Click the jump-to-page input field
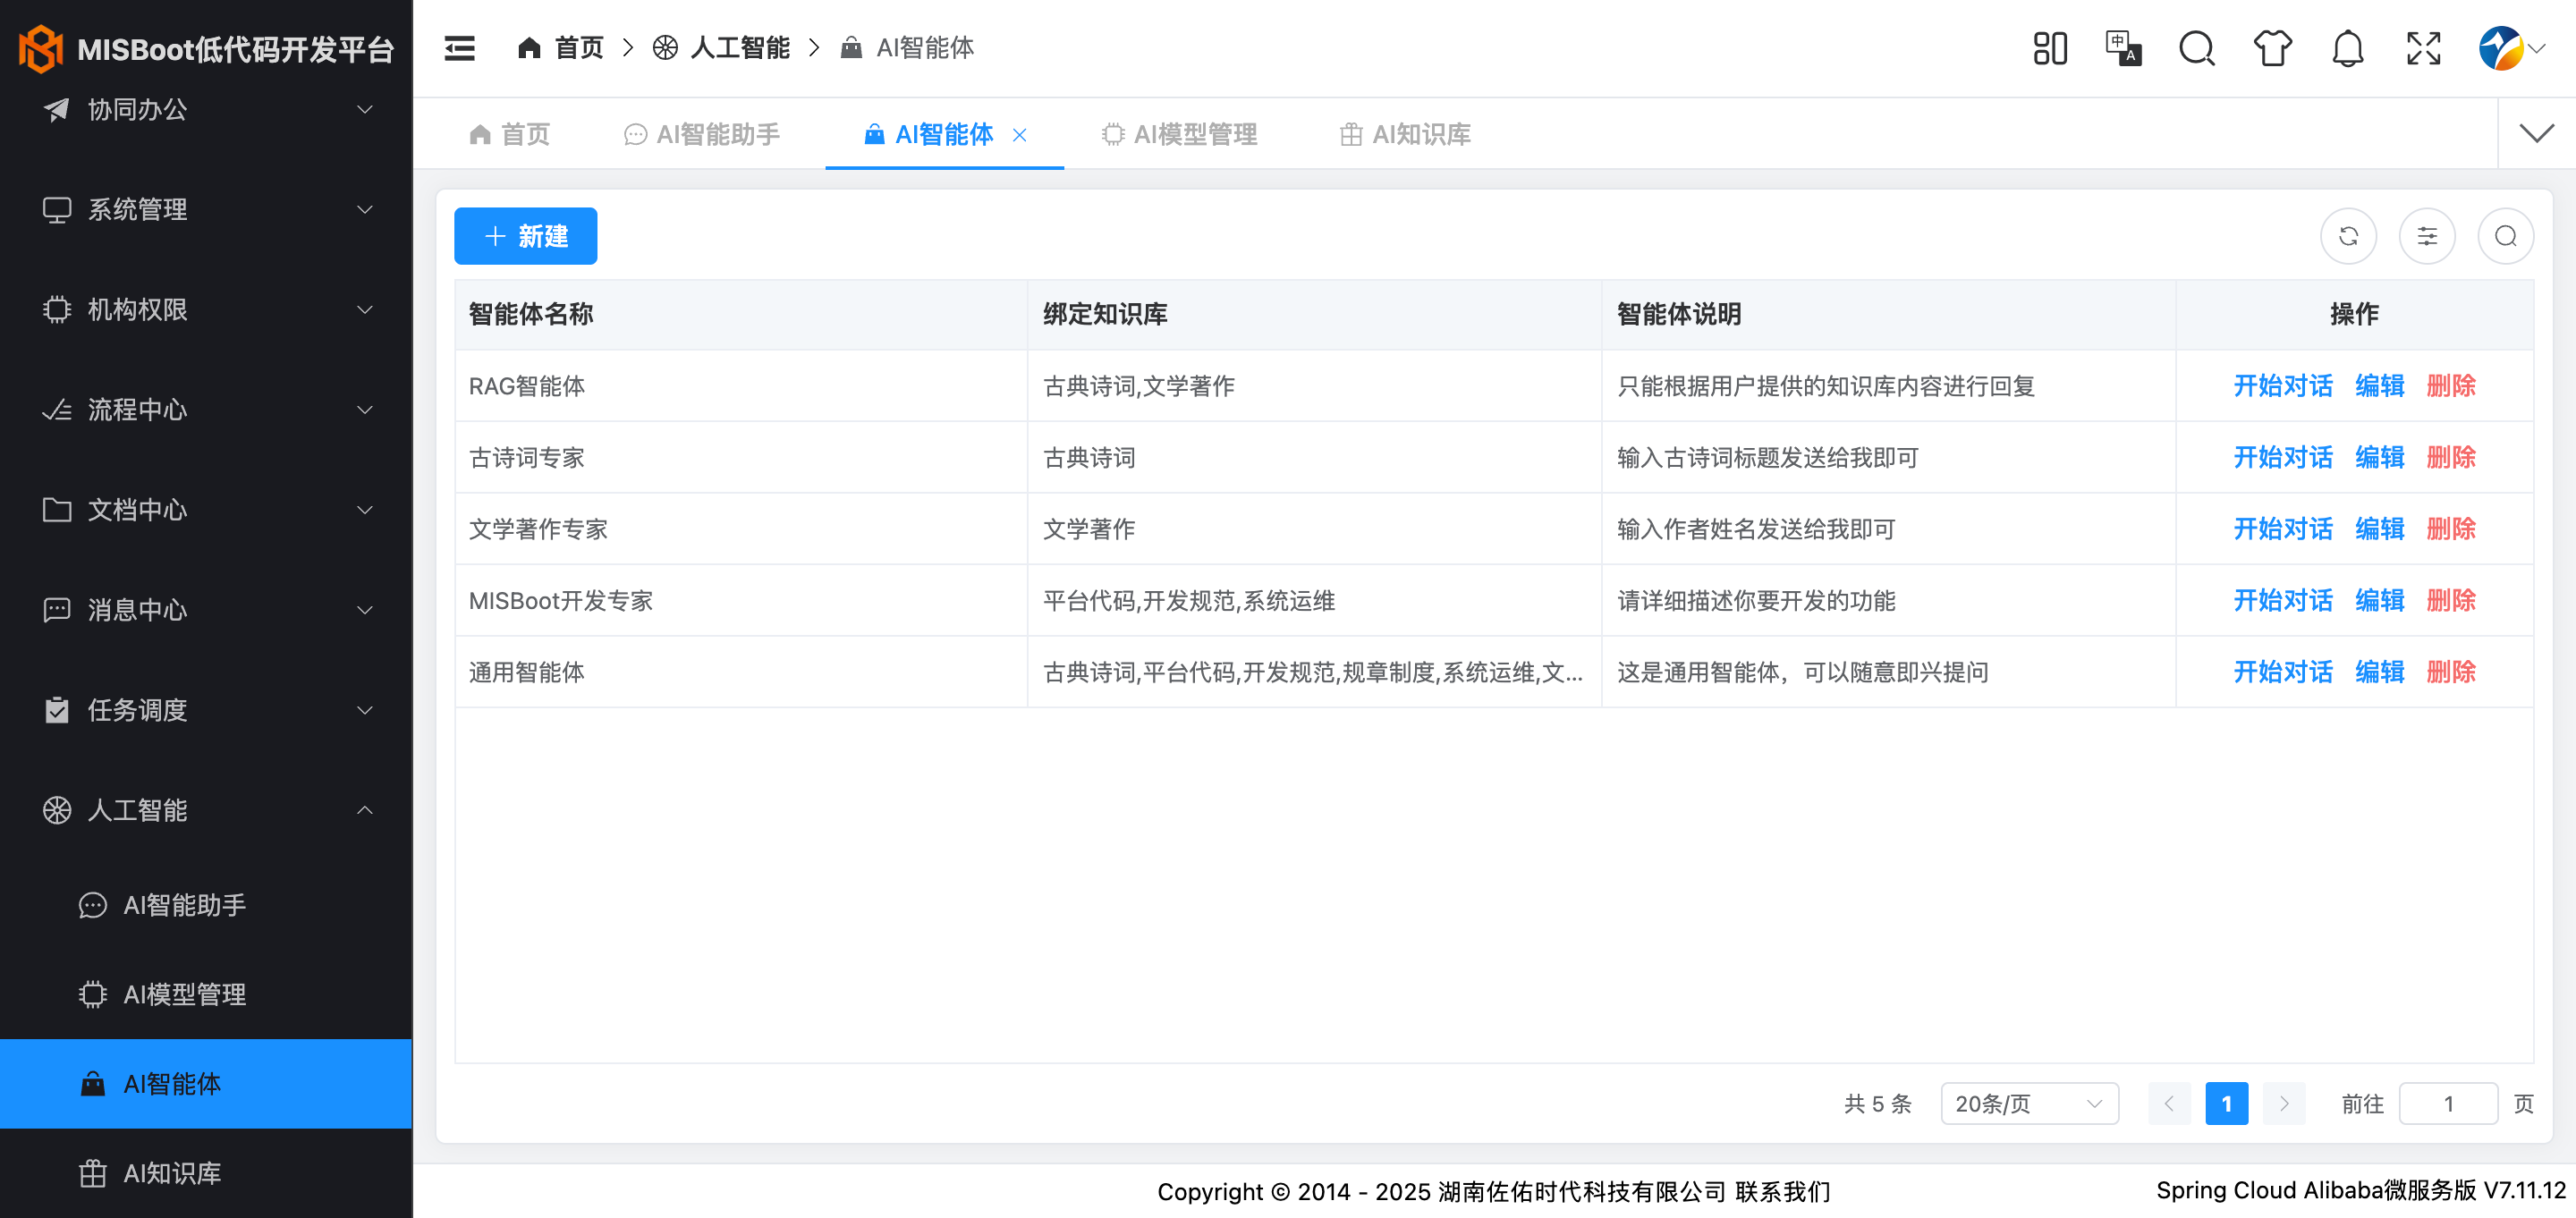 tap(2448, 1103)
